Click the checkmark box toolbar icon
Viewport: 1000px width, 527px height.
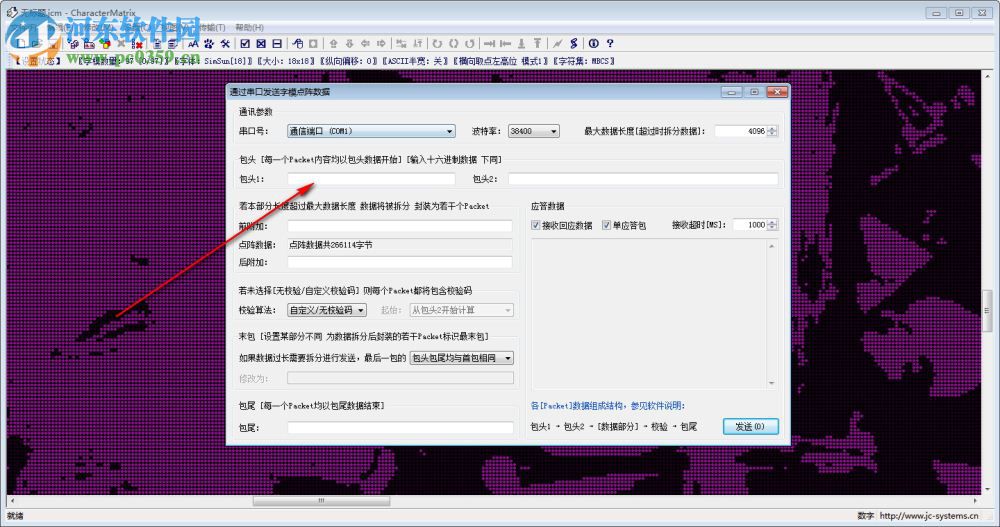coord(245,43)
